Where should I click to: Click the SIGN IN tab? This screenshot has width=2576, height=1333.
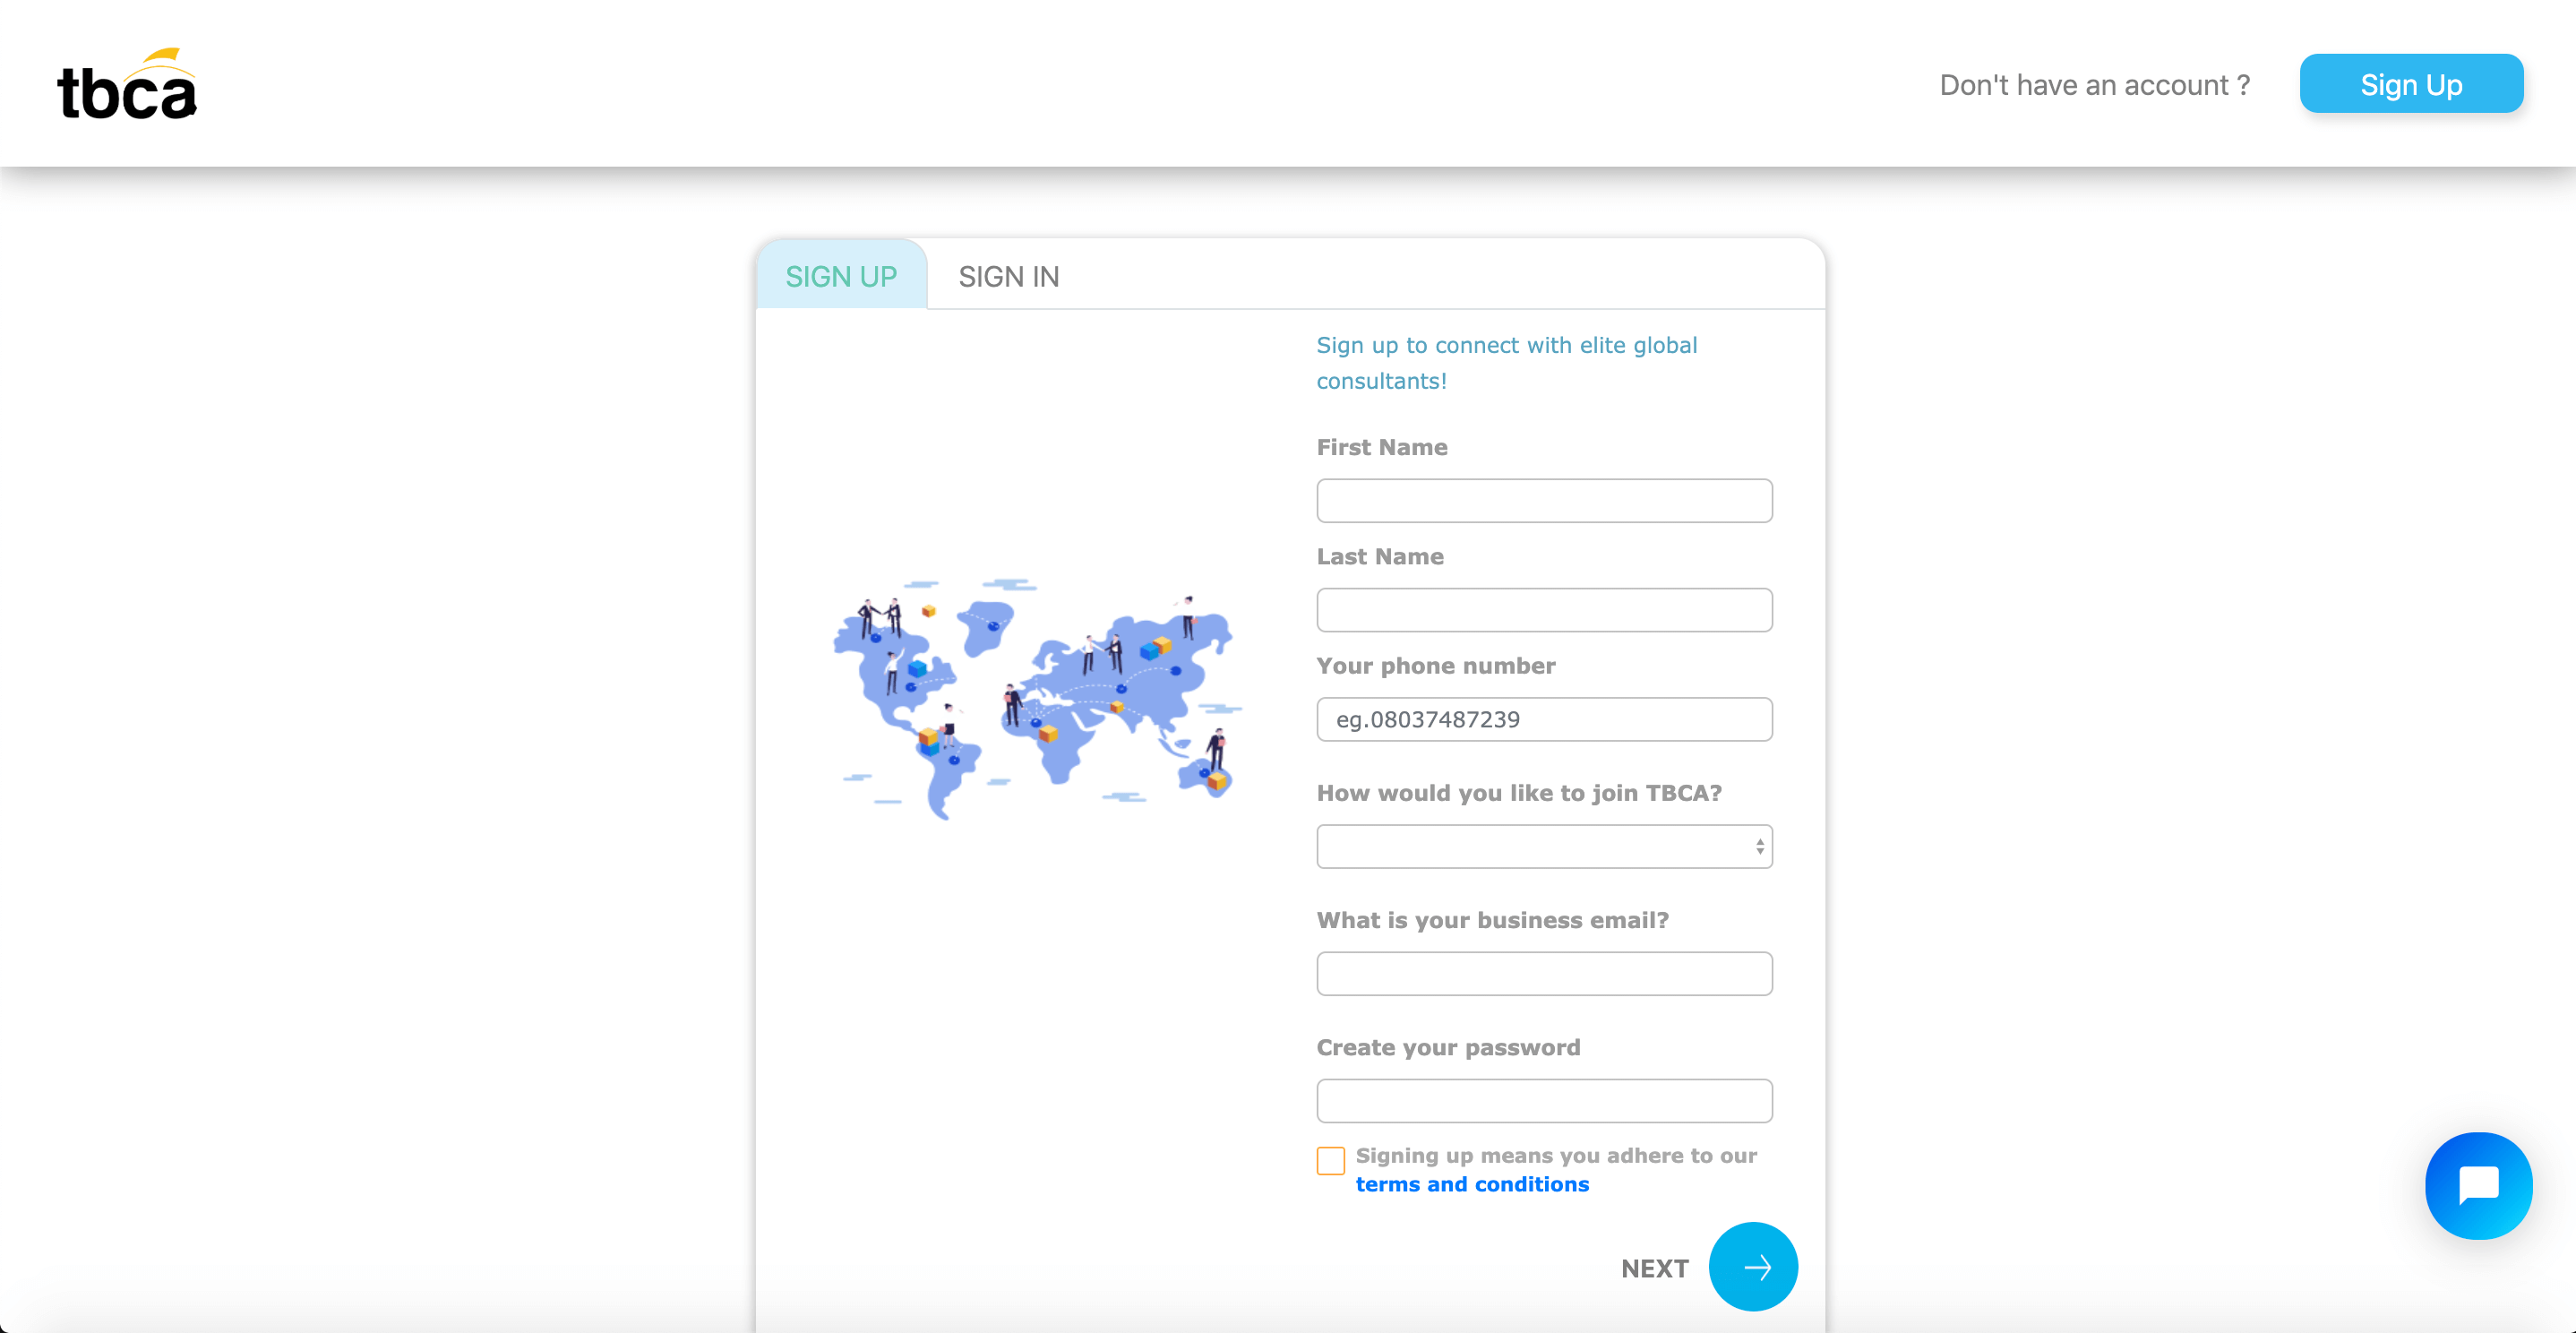click(1009, 275)
